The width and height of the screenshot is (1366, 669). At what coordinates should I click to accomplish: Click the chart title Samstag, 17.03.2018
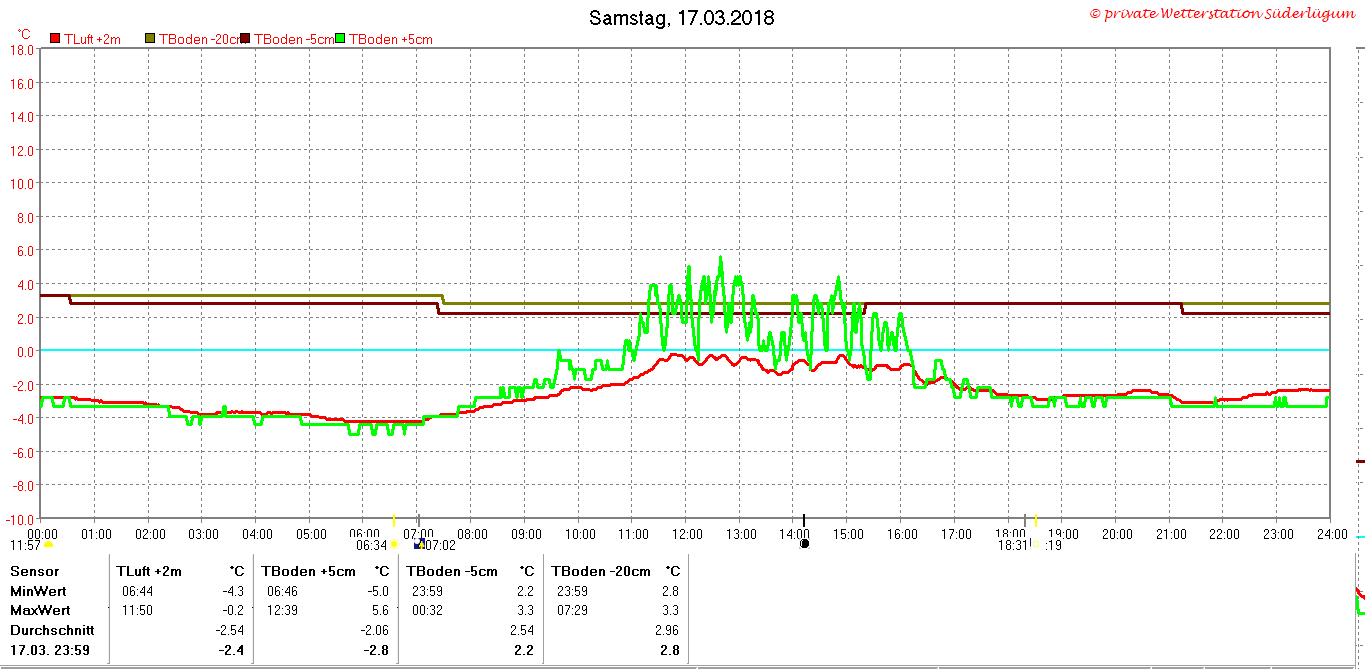[681, 18]
